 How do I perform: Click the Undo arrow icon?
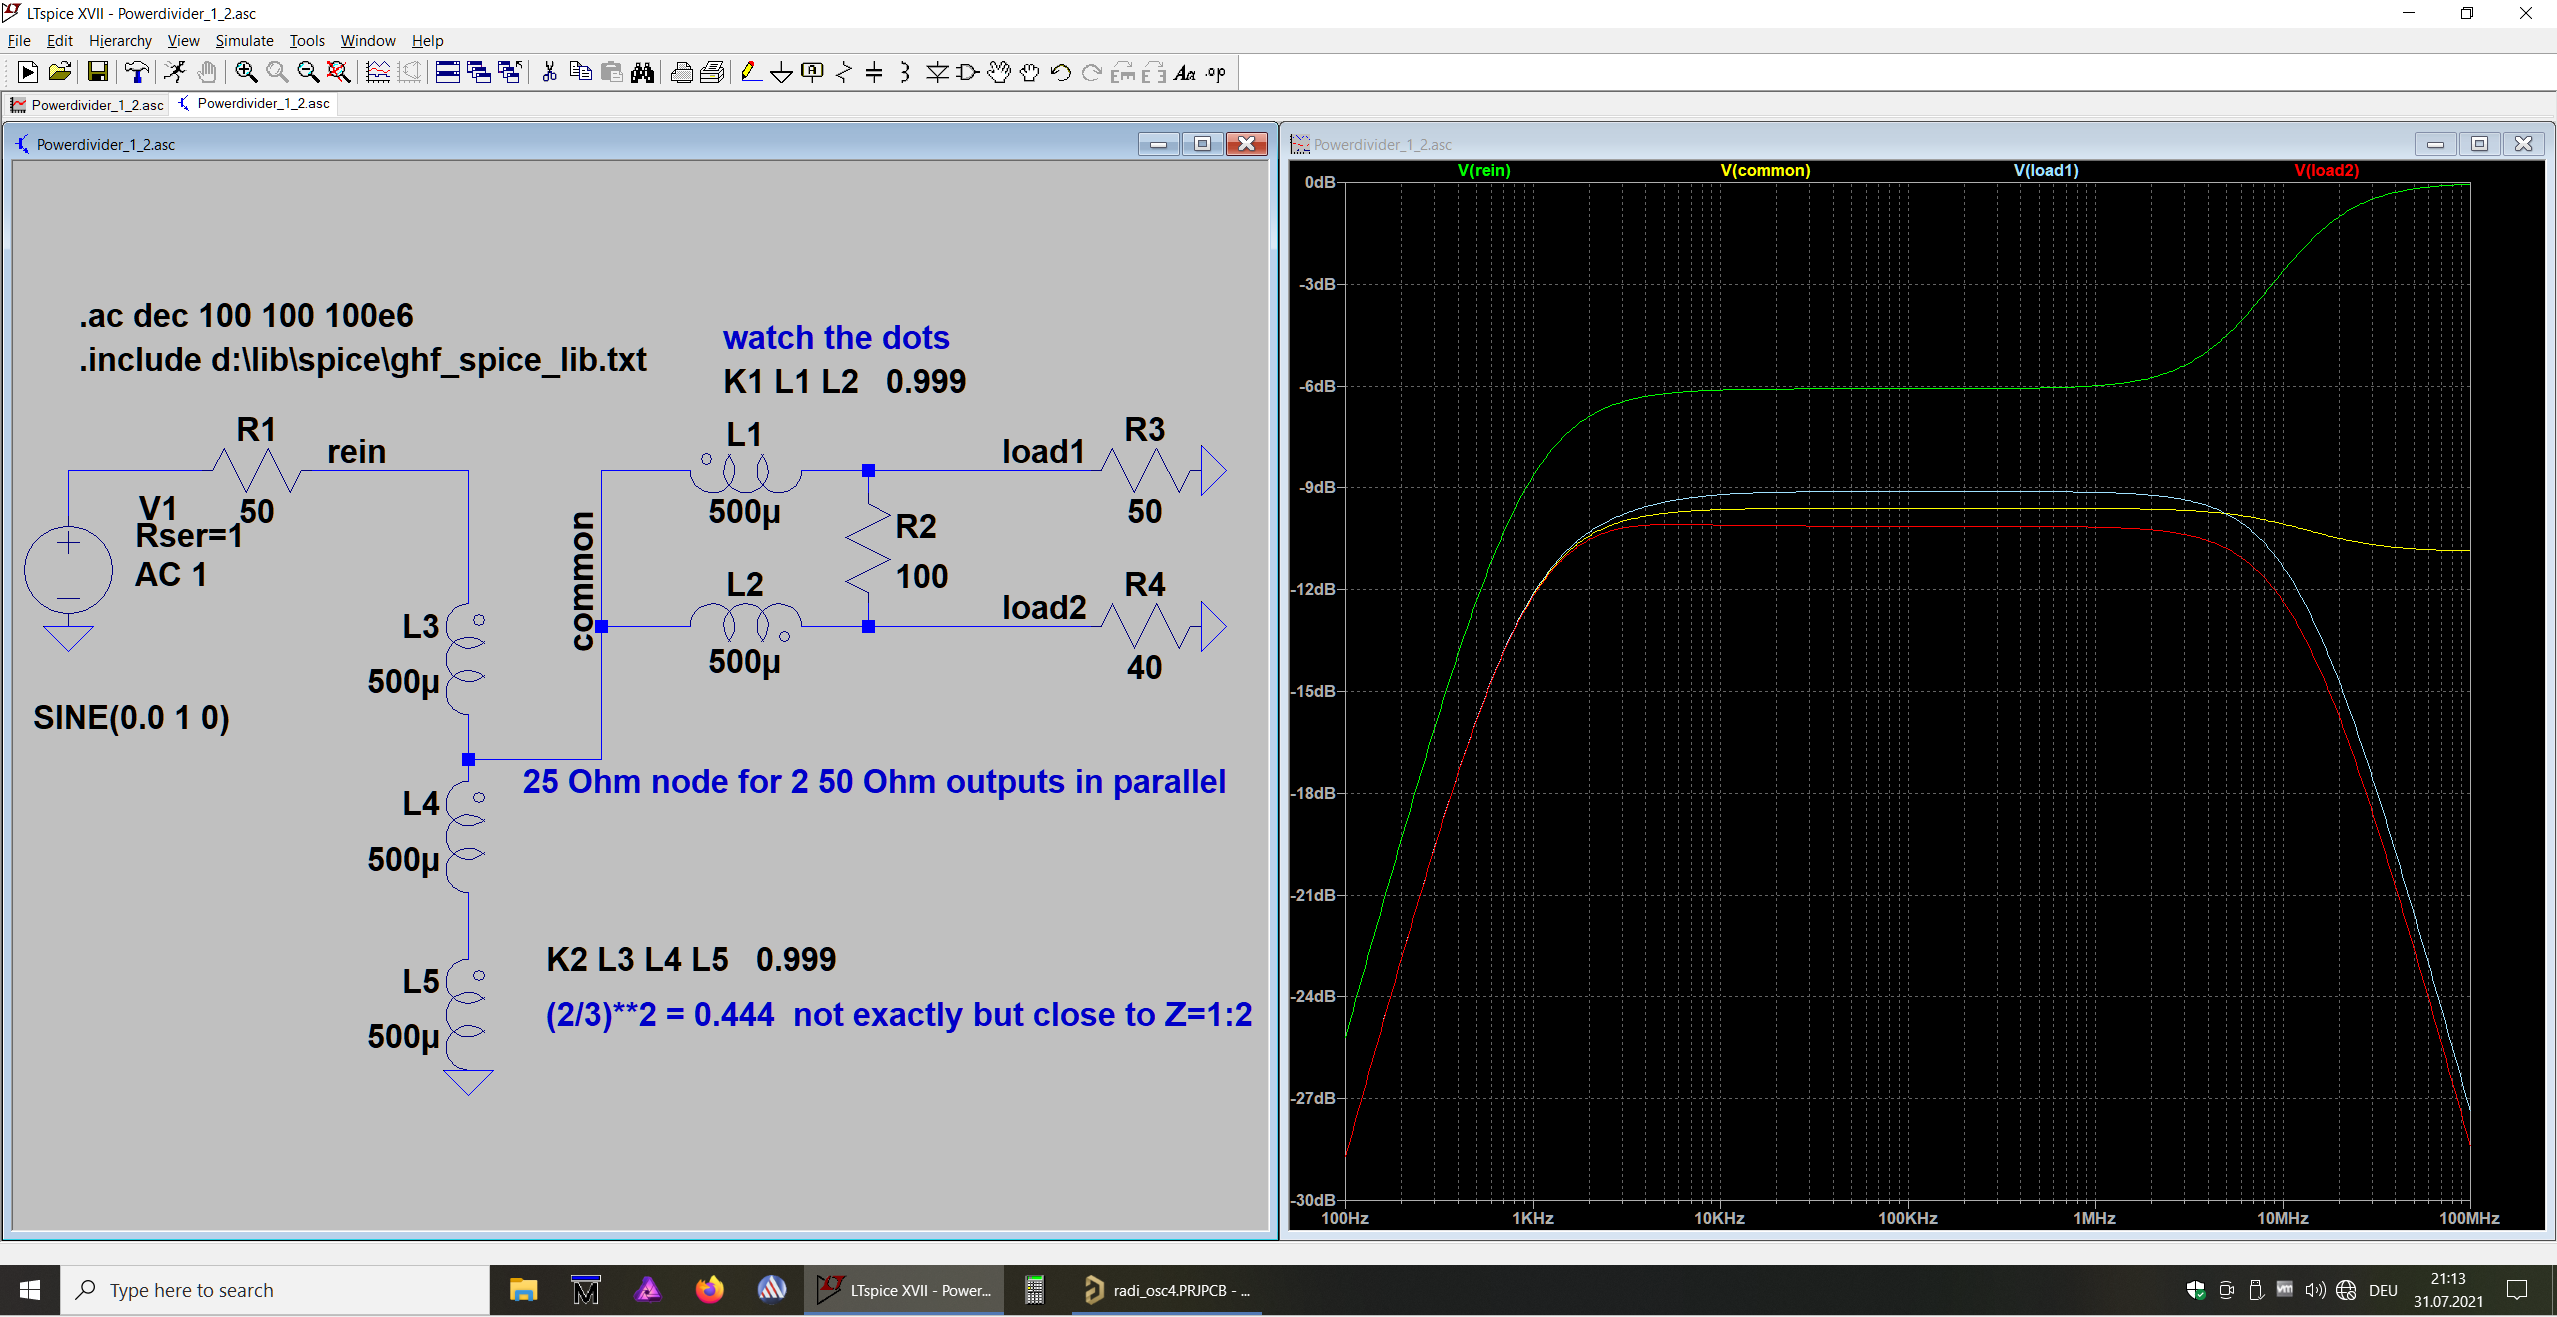point(1061,72)
